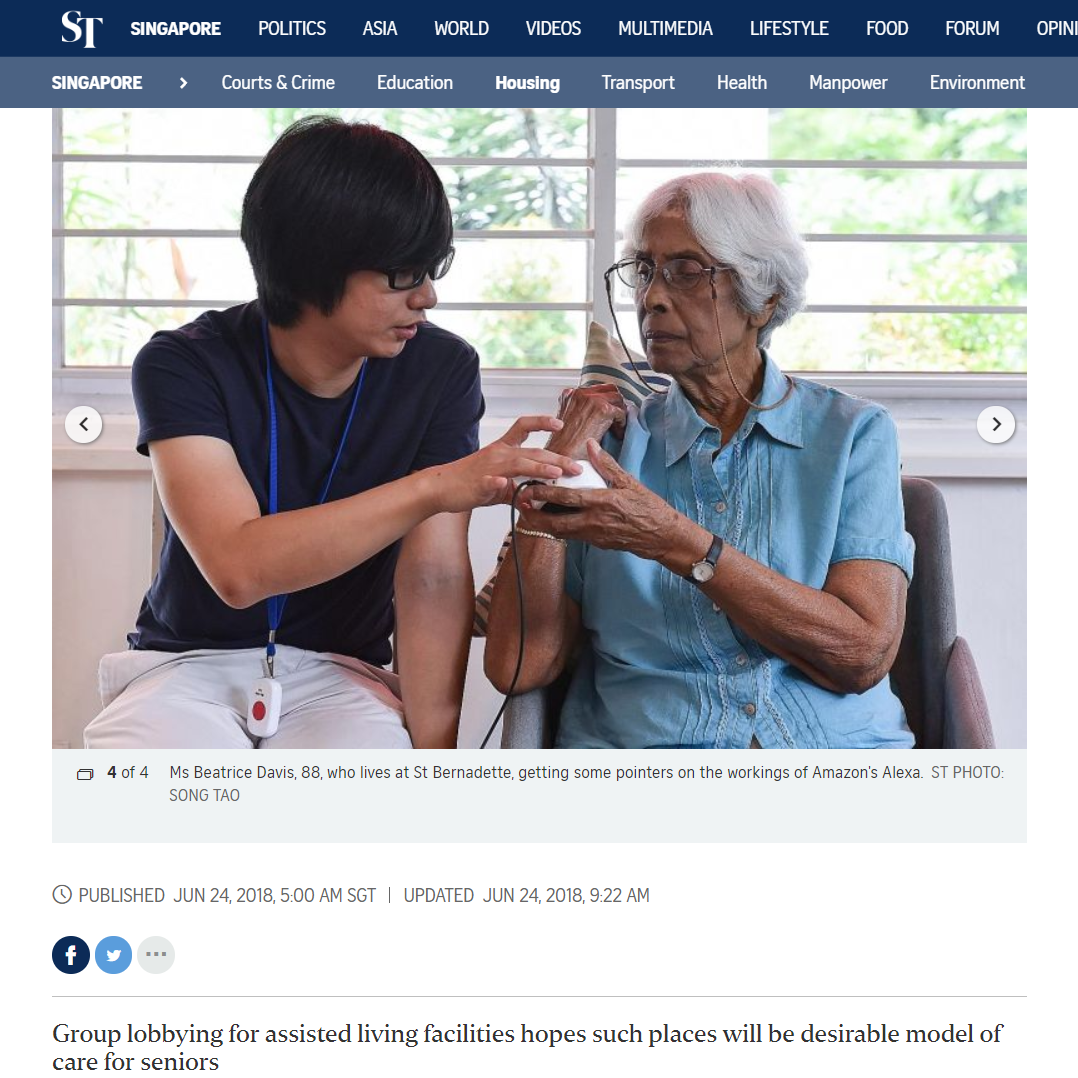
Task: Open the Lifestyle section
Action: pyautogui.click(x=789, y=28)
